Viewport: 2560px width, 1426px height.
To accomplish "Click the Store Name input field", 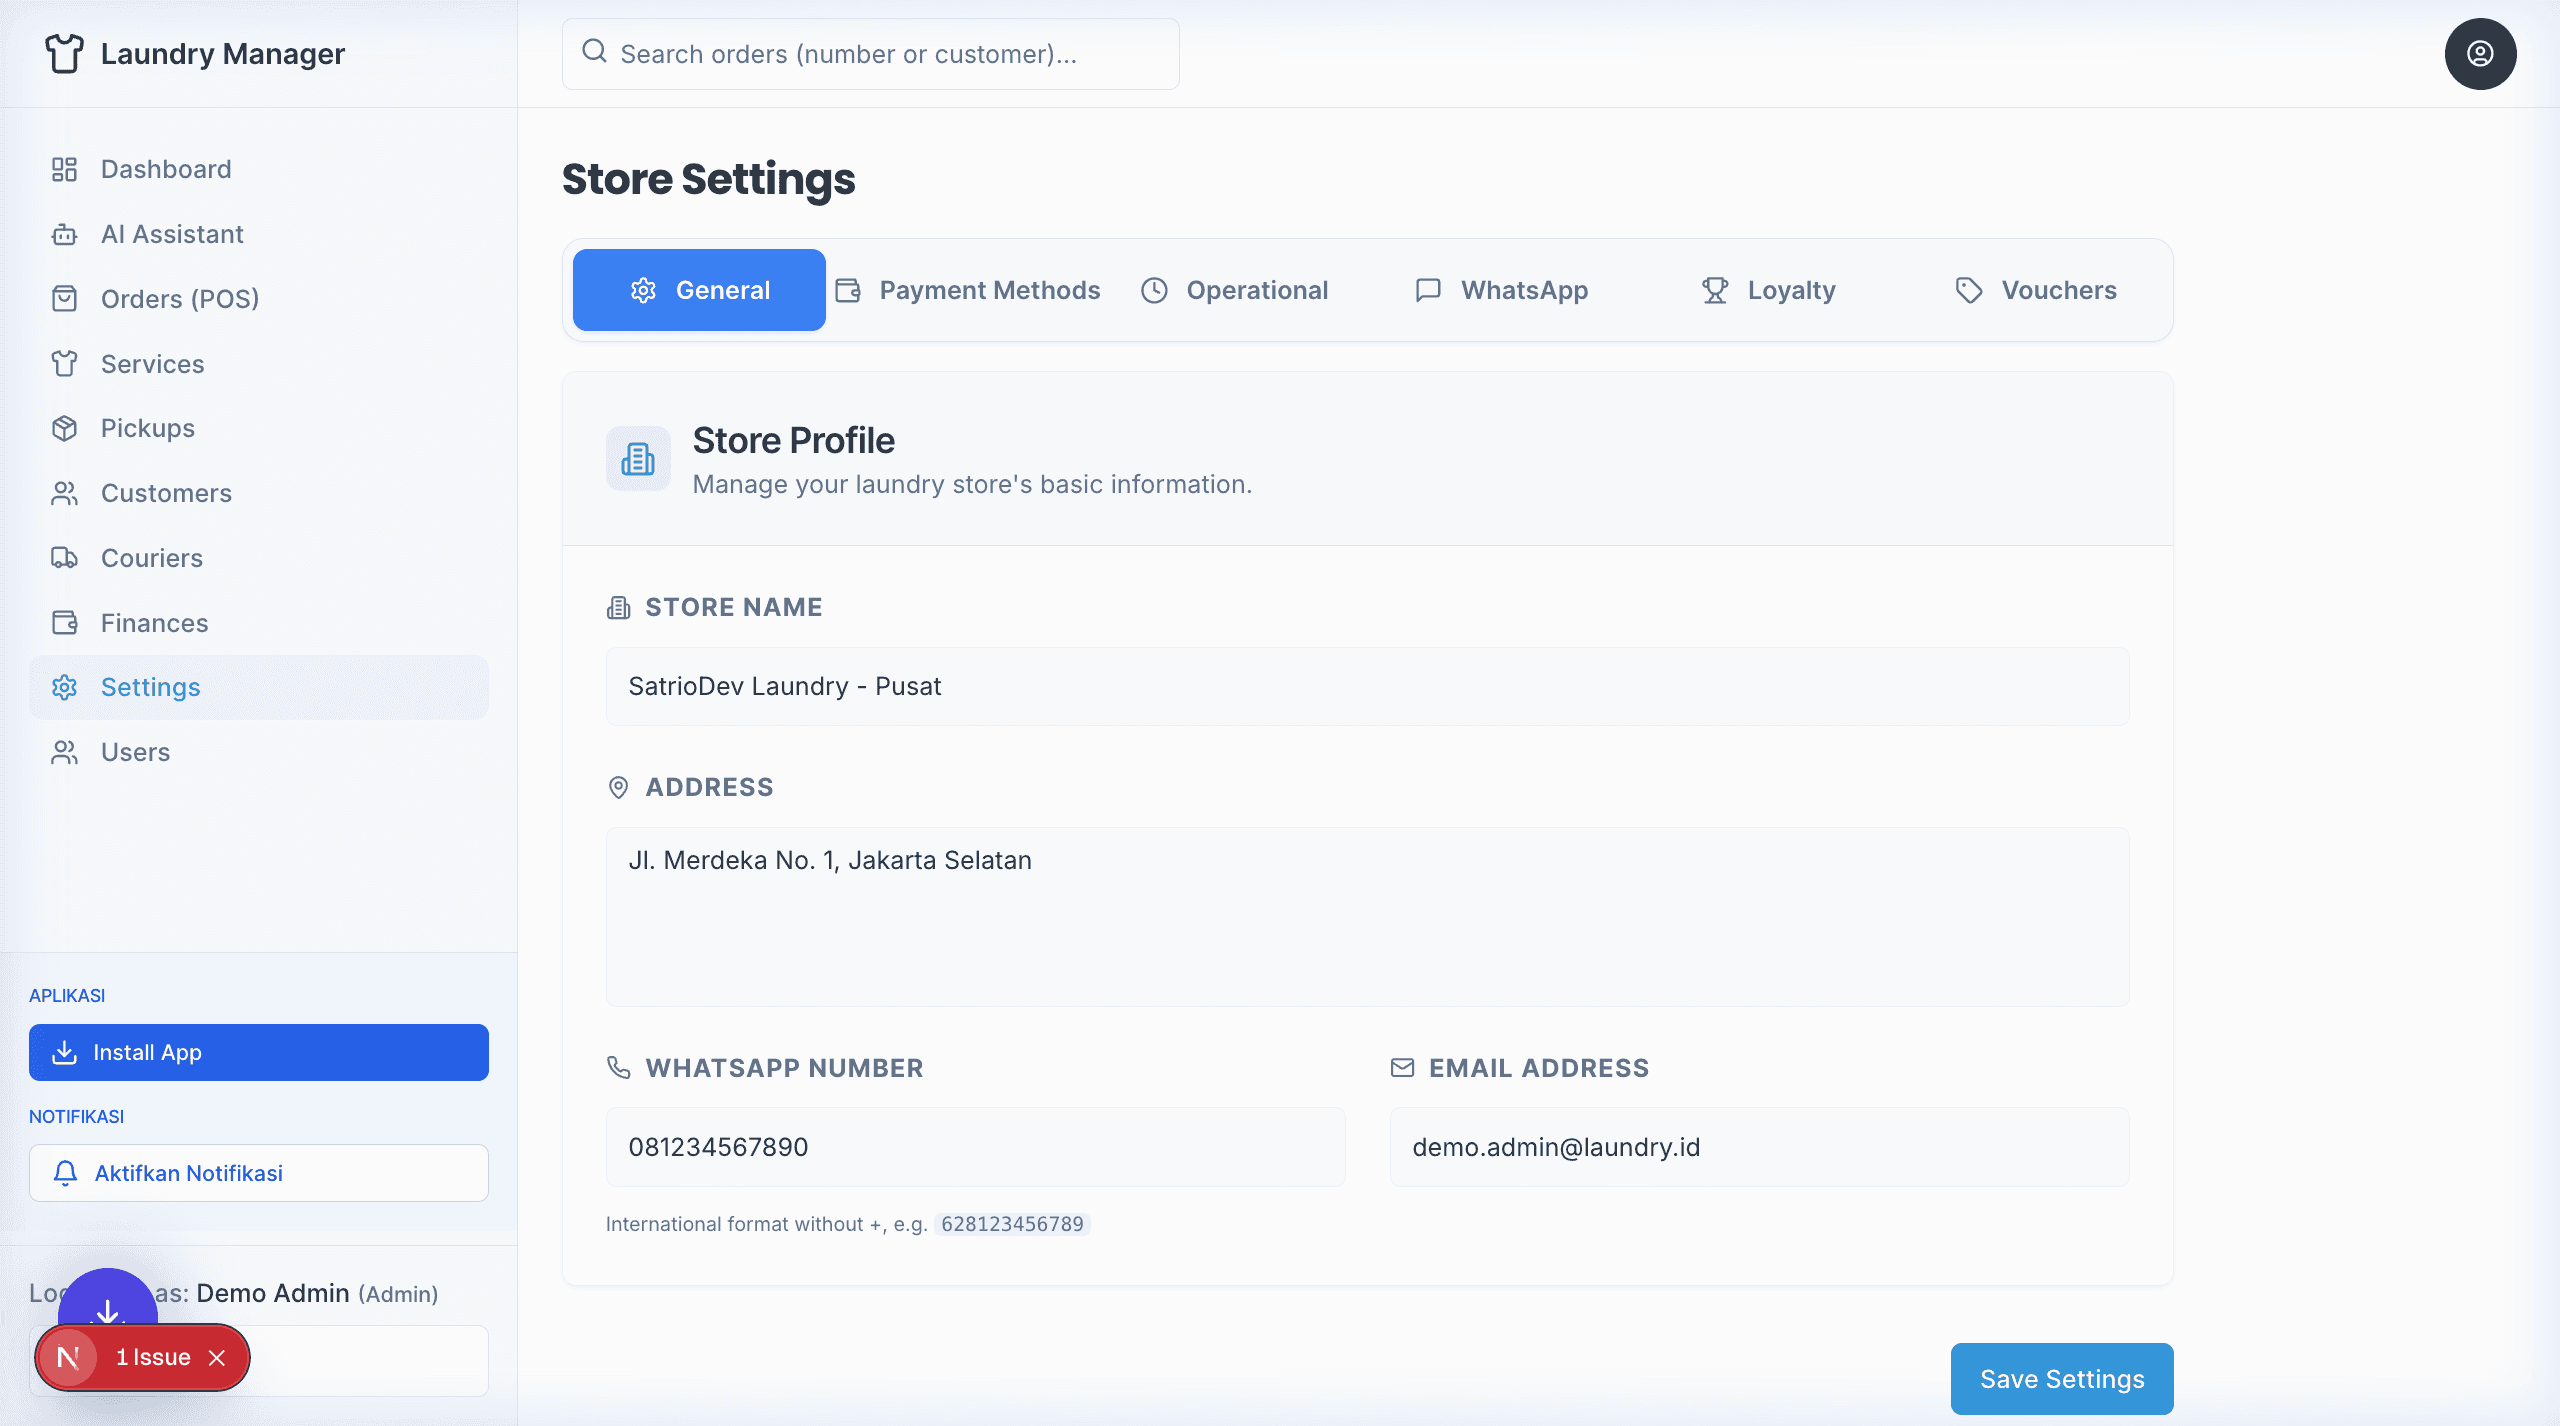I will [x=1367, y=686].
